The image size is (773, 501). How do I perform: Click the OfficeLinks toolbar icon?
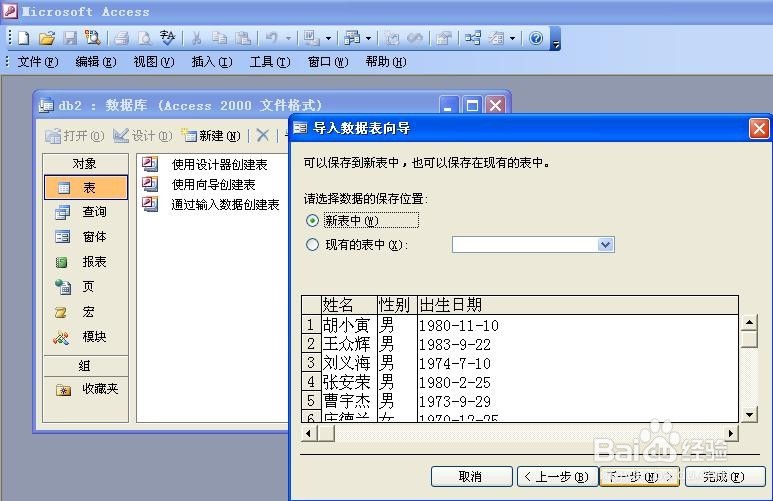click(x=311, y=38)
